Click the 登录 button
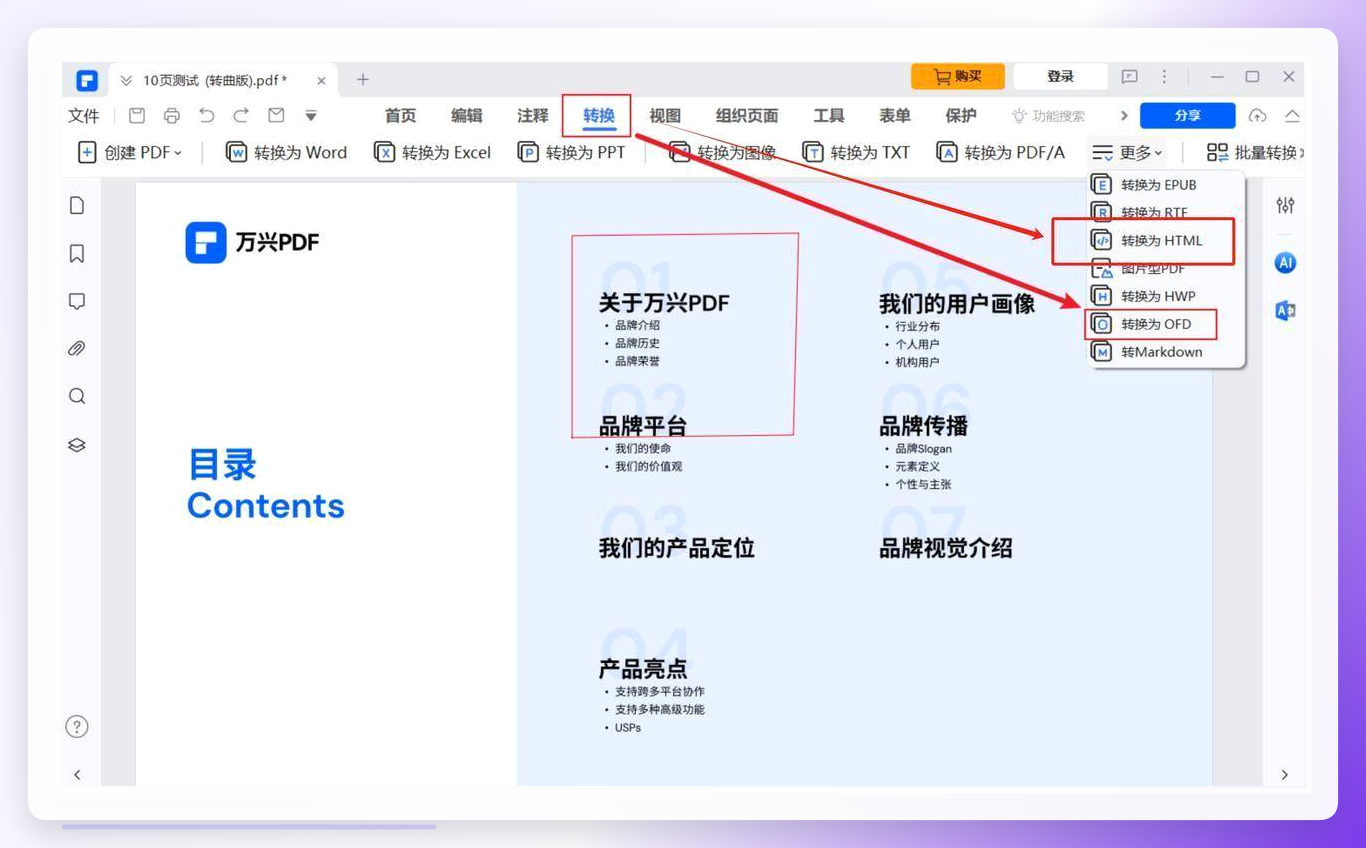The image size is (1366, 848). (x=1060, y=77)
